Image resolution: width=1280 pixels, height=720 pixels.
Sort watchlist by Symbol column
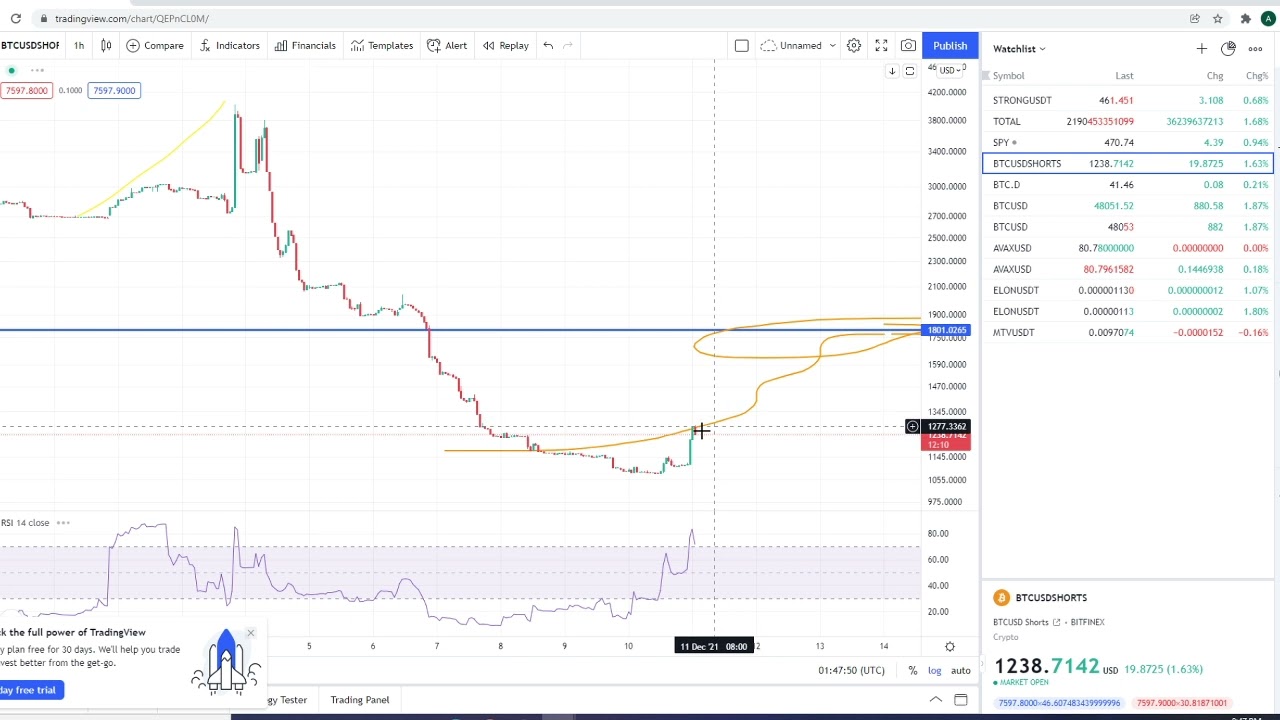click(x=1008, y=76)
